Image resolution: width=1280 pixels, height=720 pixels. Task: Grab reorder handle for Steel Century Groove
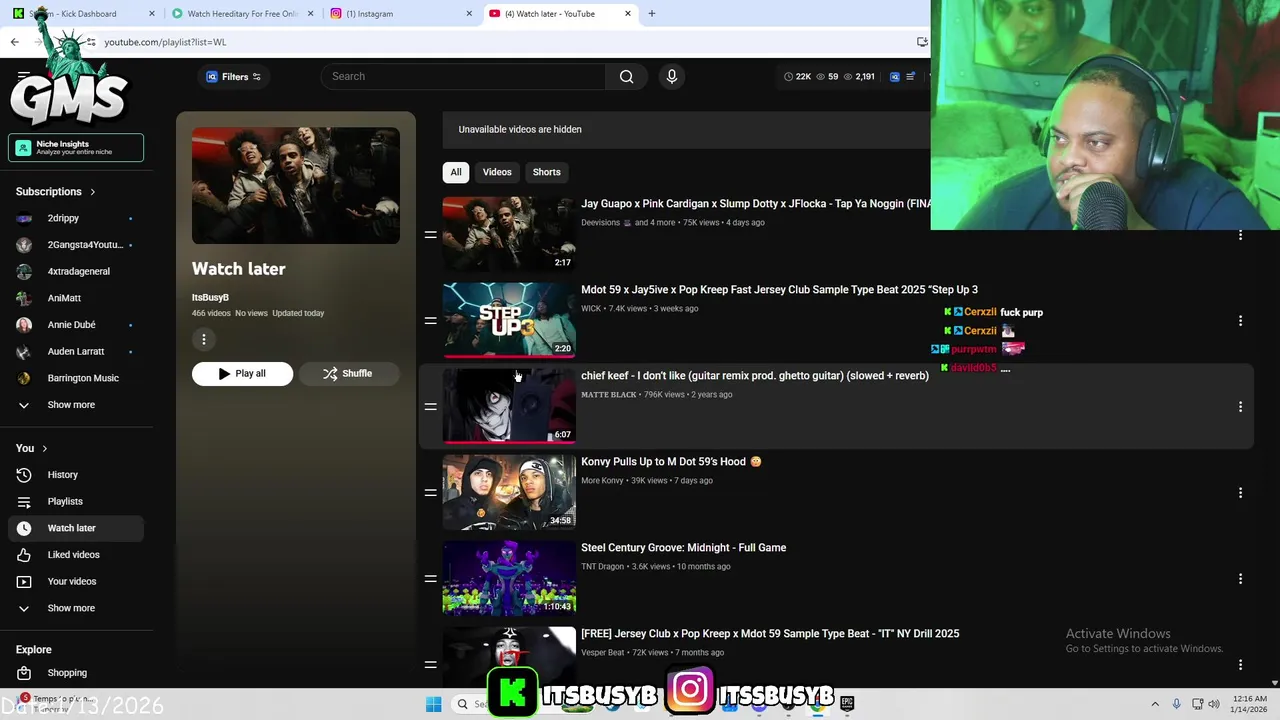[x=430, y=579]
